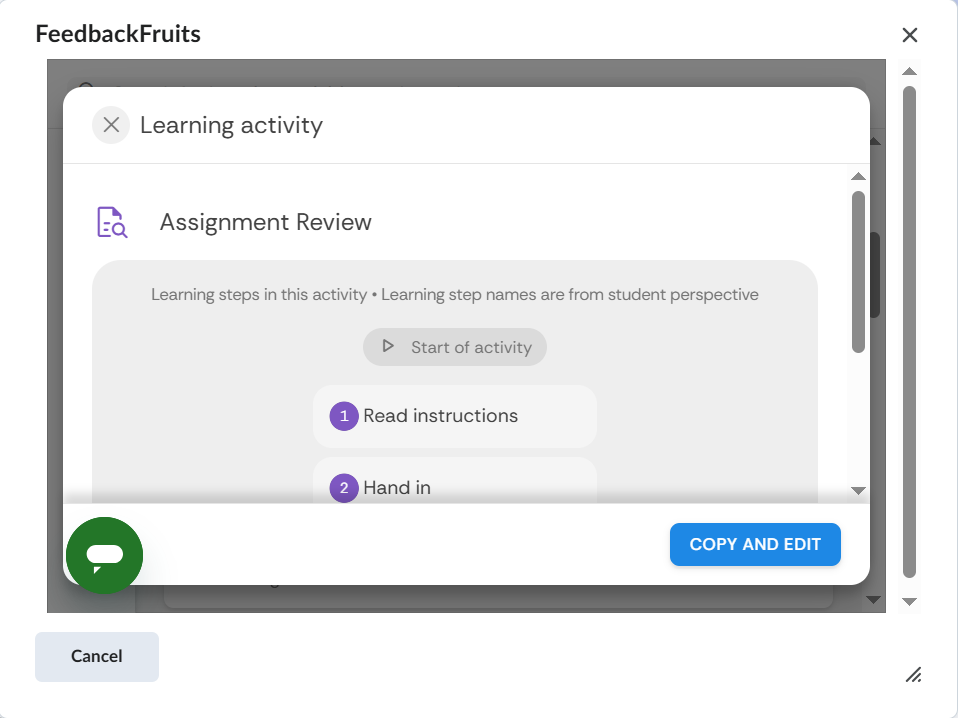958x718 pixels.
Task: Click the FeedbackFruits dialog scrollbar down arrow
Action: [909, 601]
